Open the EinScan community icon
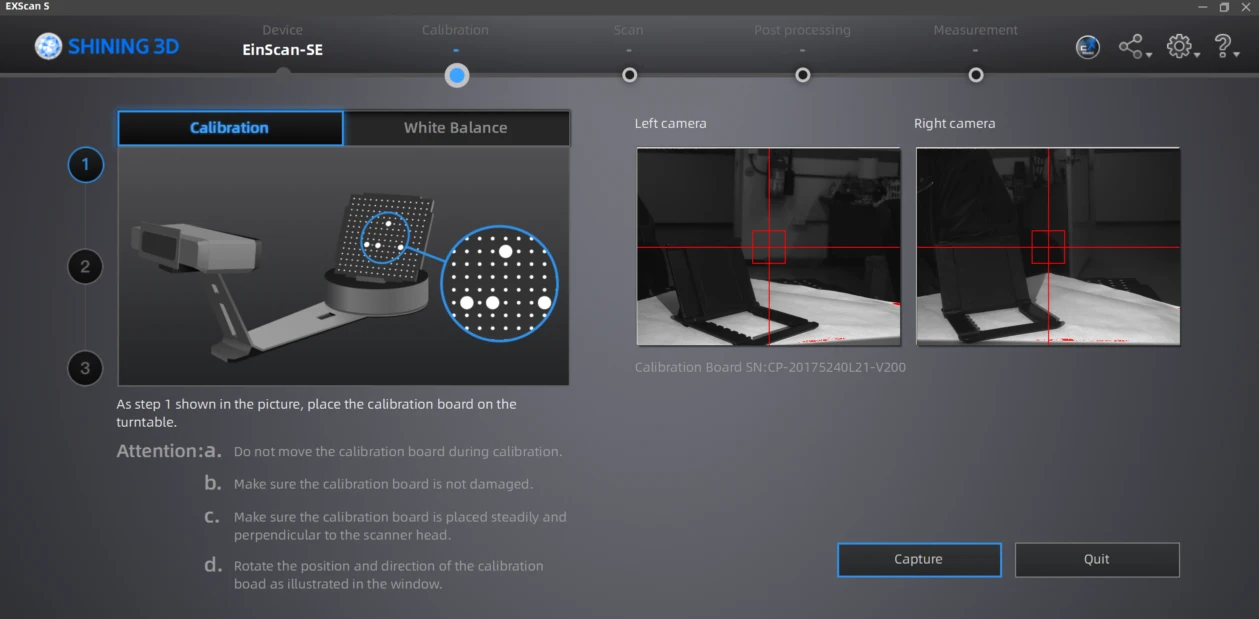The image size is (1259, 619). pyautogui.click(x=1088, y=47)
